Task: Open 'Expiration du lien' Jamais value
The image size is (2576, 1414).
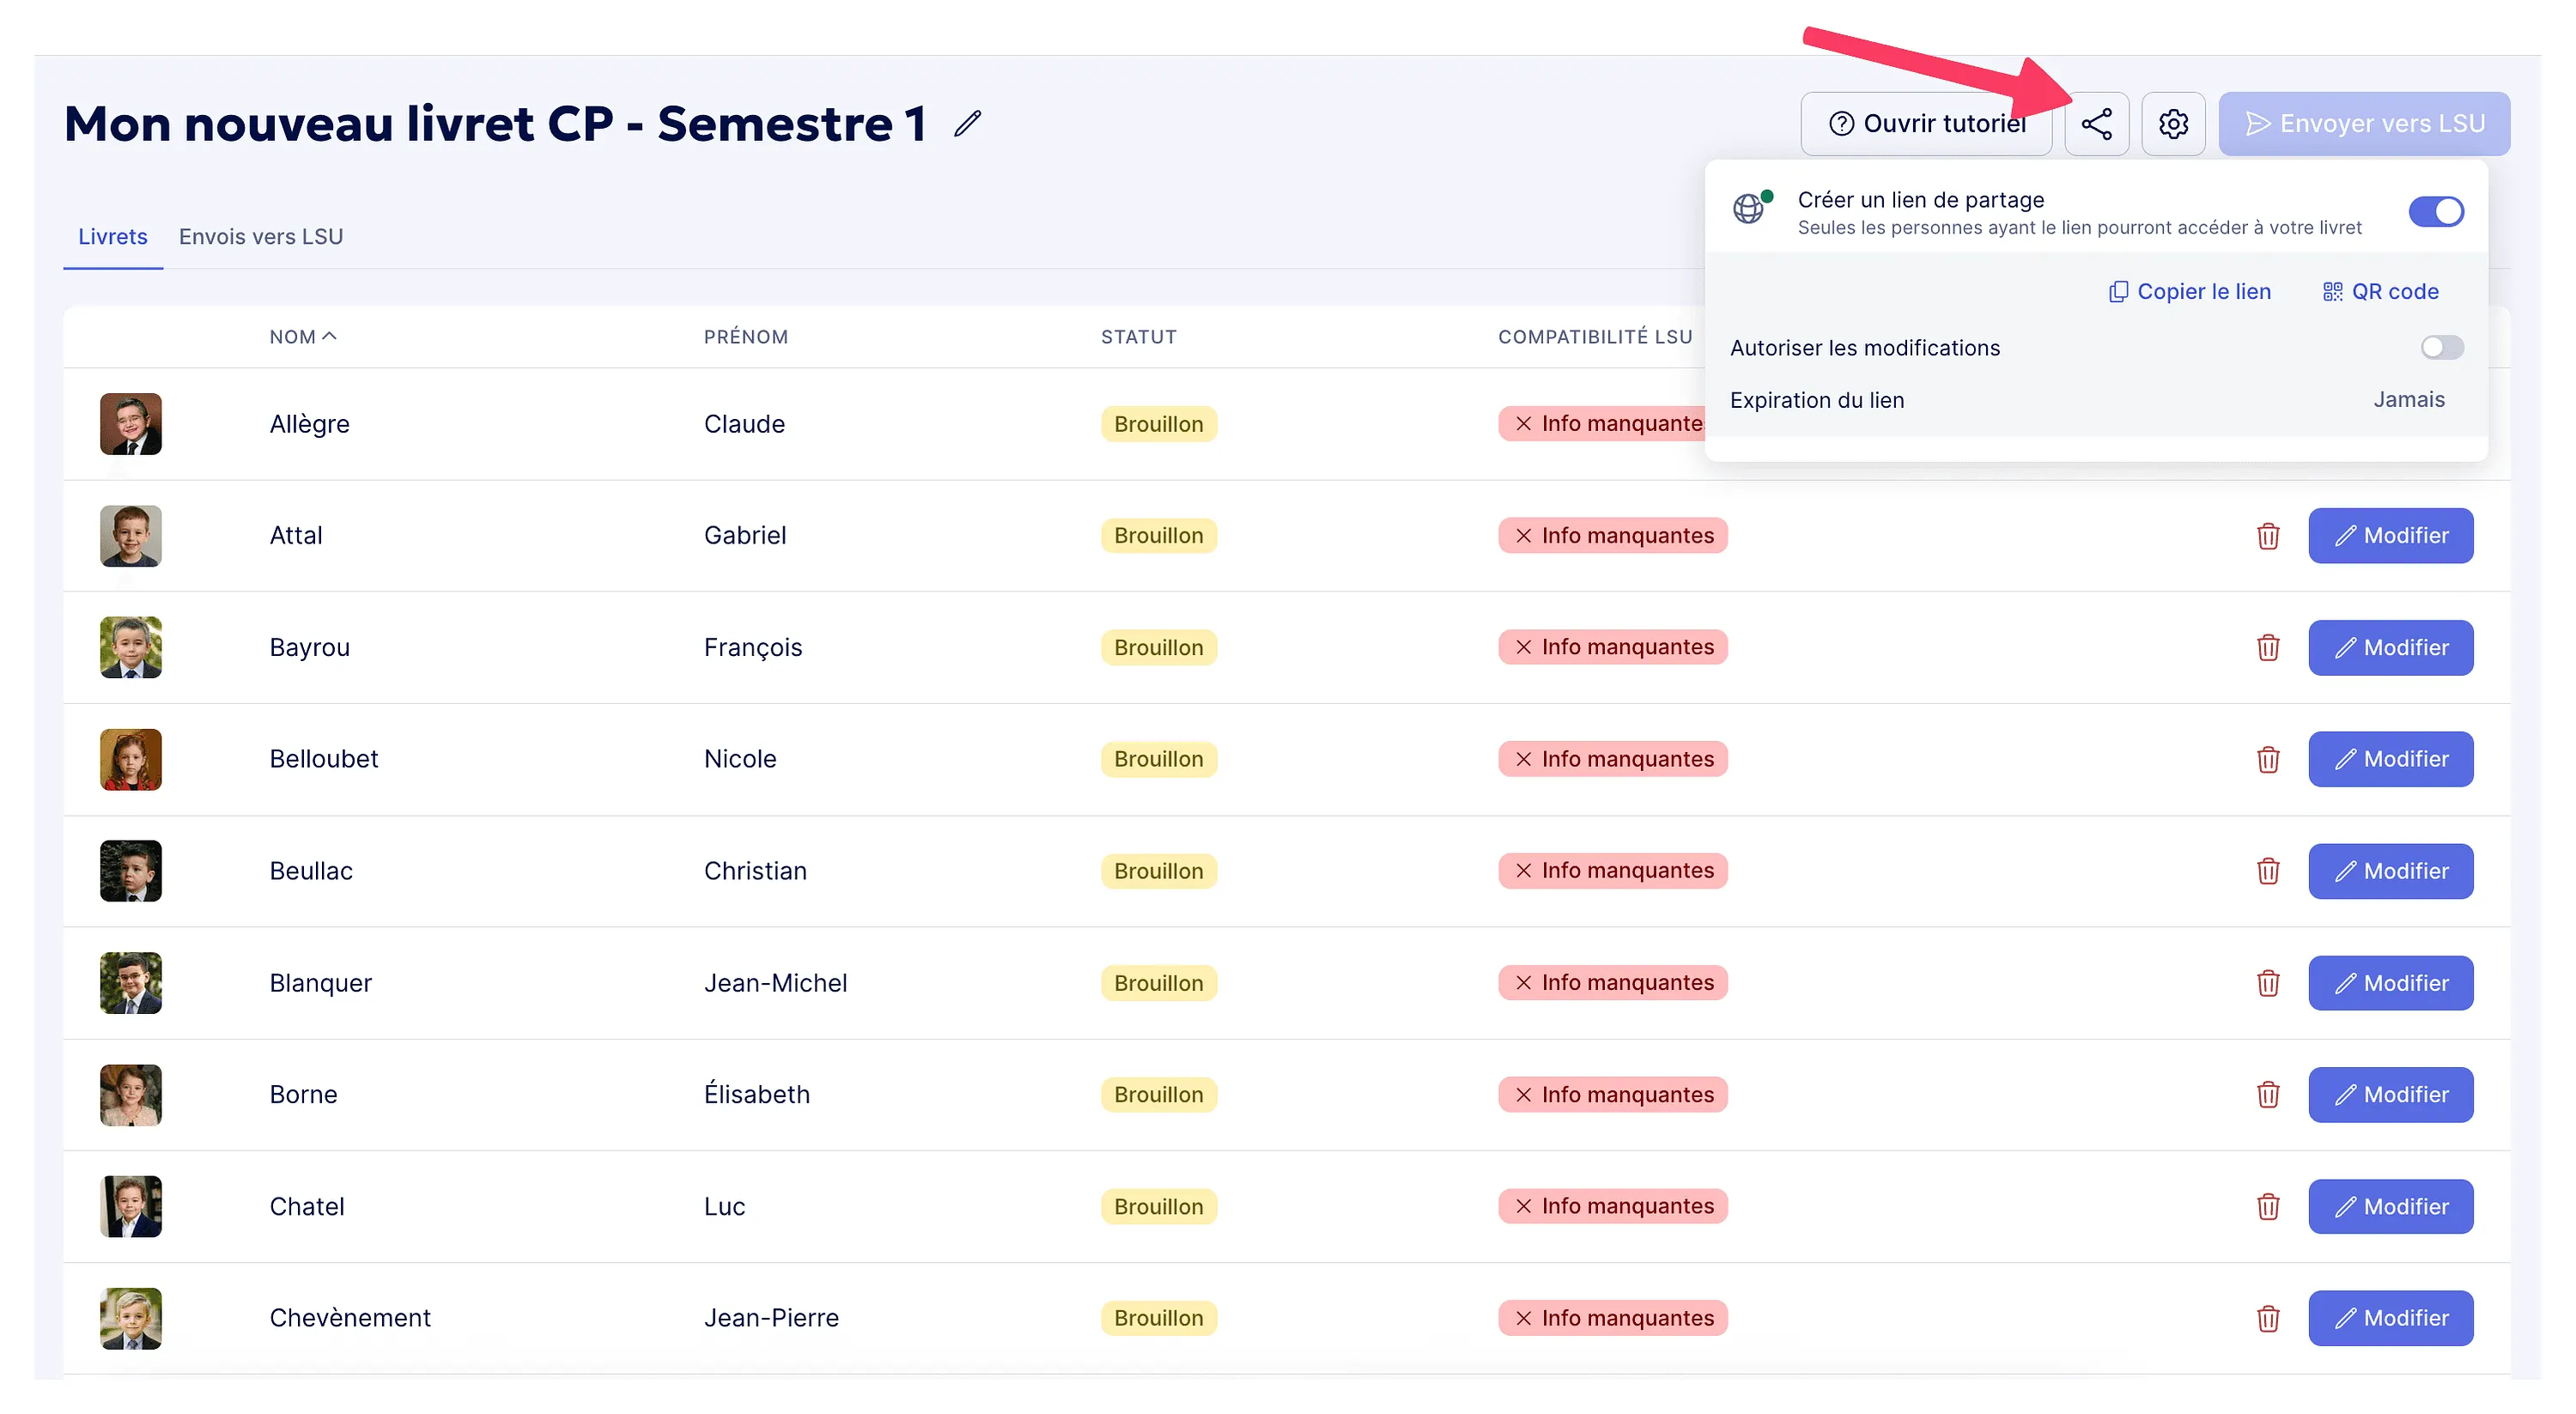Action: [2408, 400]
